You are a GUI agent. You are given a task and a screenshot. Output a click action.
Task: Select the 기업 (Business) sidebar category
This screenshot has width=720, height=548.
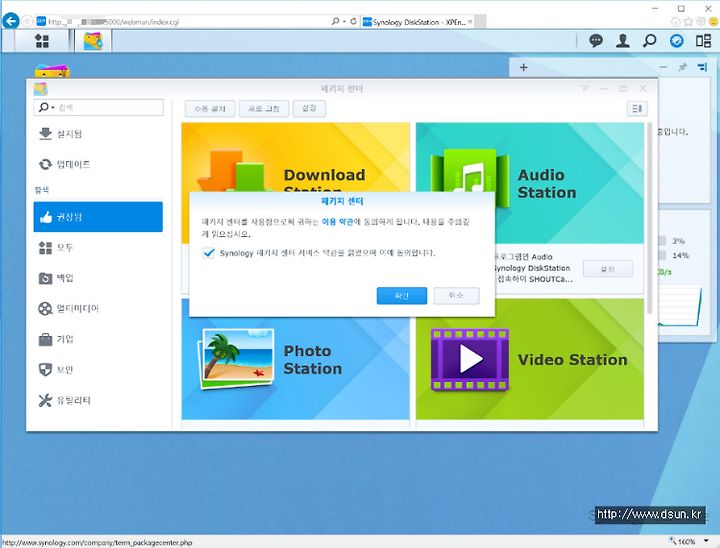[x=98, y=339]
